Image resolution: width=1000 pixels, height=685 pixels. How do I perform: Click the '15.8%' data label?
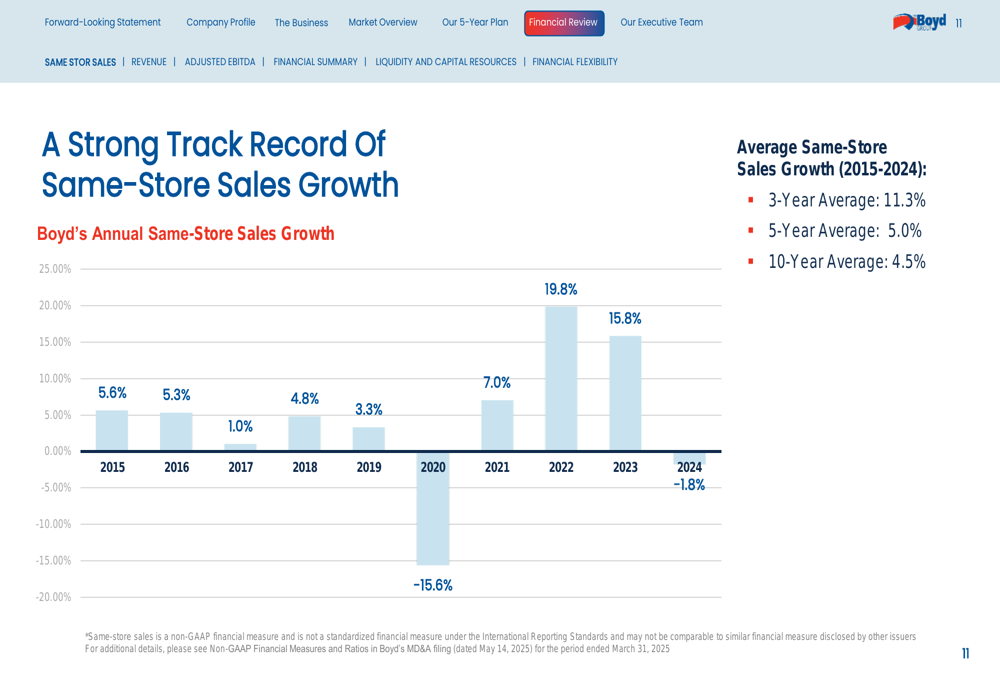pyautogui.click(x=625, y=318)
